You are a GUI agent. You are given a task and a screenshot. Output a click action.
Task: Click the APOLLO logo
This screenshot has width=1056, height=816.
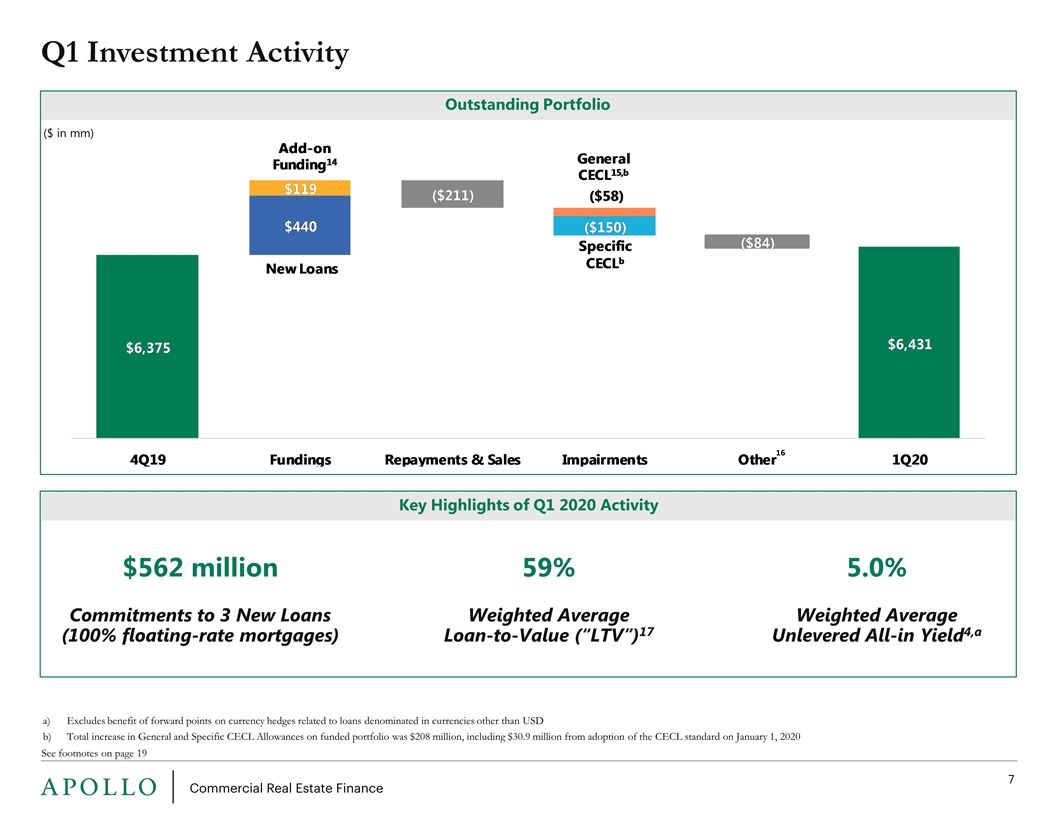(99, 787)
